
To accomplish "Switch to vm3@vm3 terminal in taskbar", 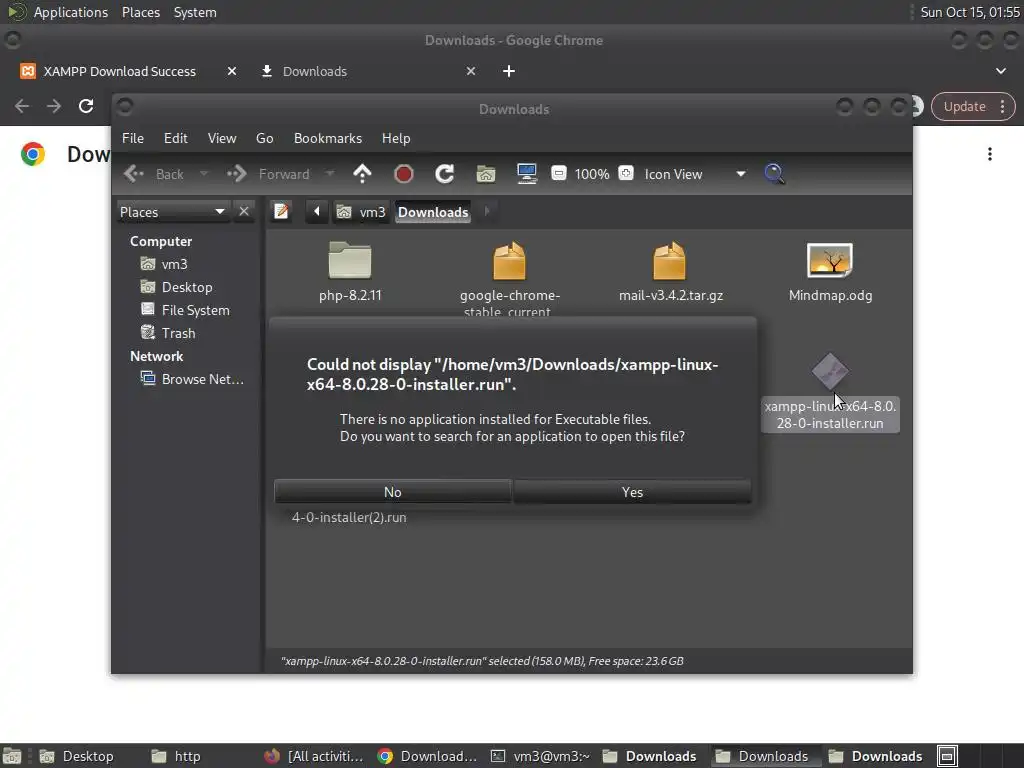I will coord(541,756).
